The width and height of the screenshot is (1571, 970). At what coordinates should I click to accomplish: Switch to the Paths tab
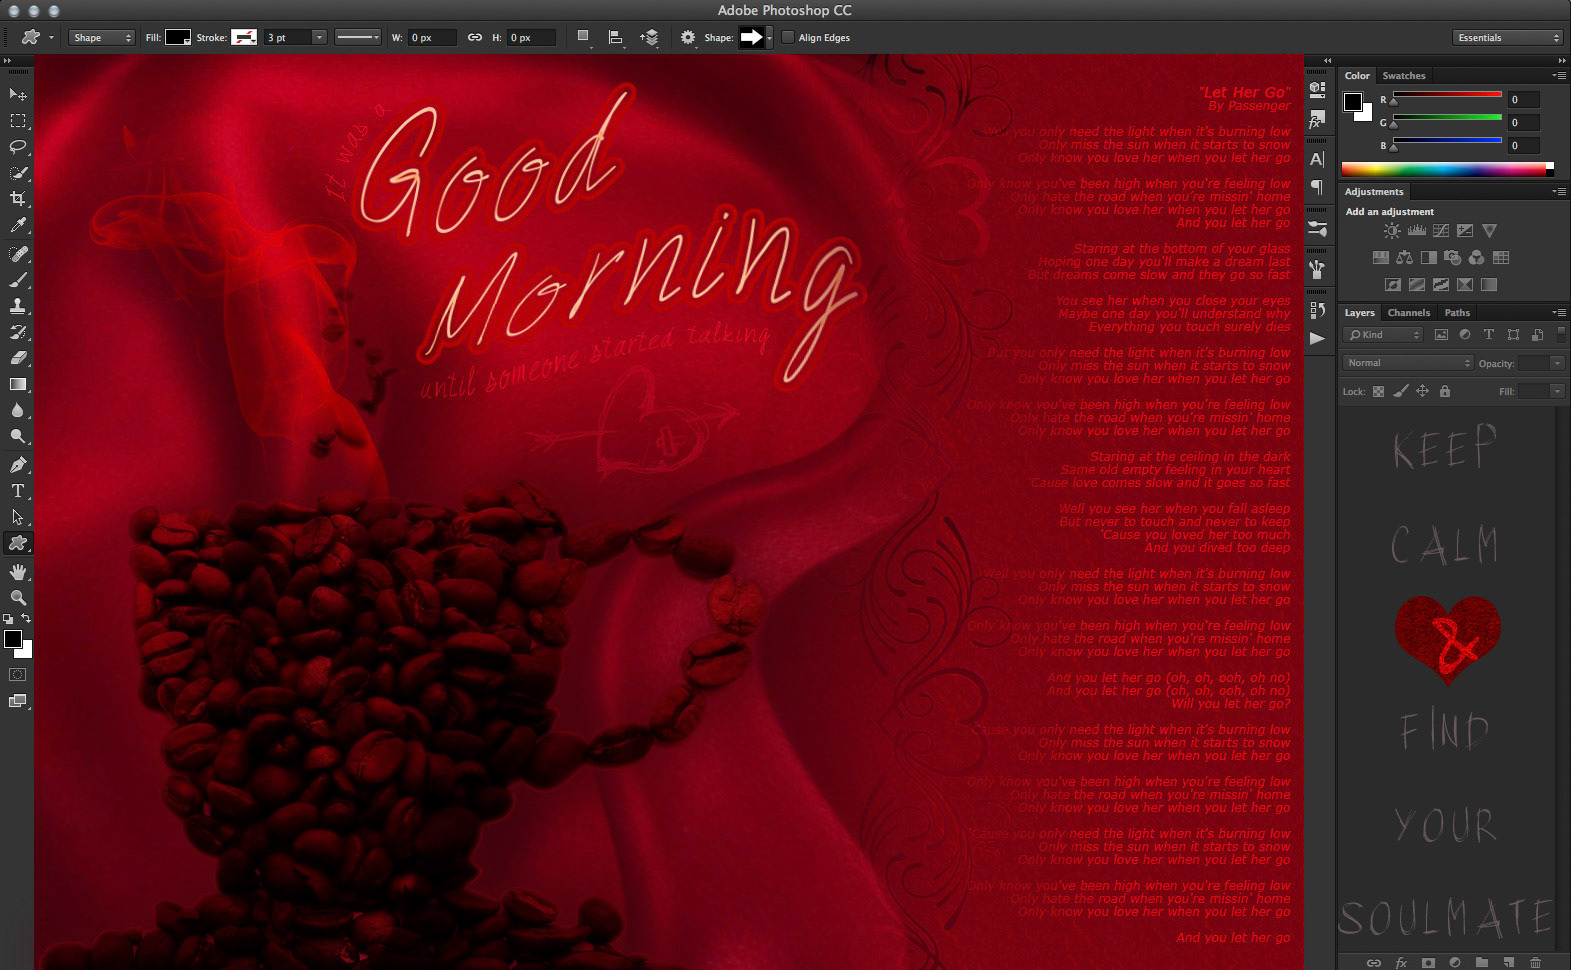pos(1457,313)
